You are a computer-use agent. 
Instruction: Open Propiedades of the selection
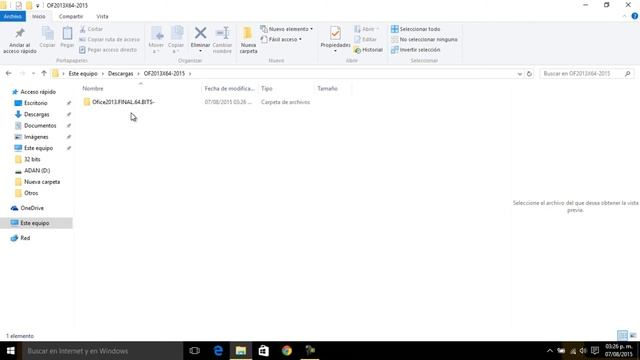(335, 40)
